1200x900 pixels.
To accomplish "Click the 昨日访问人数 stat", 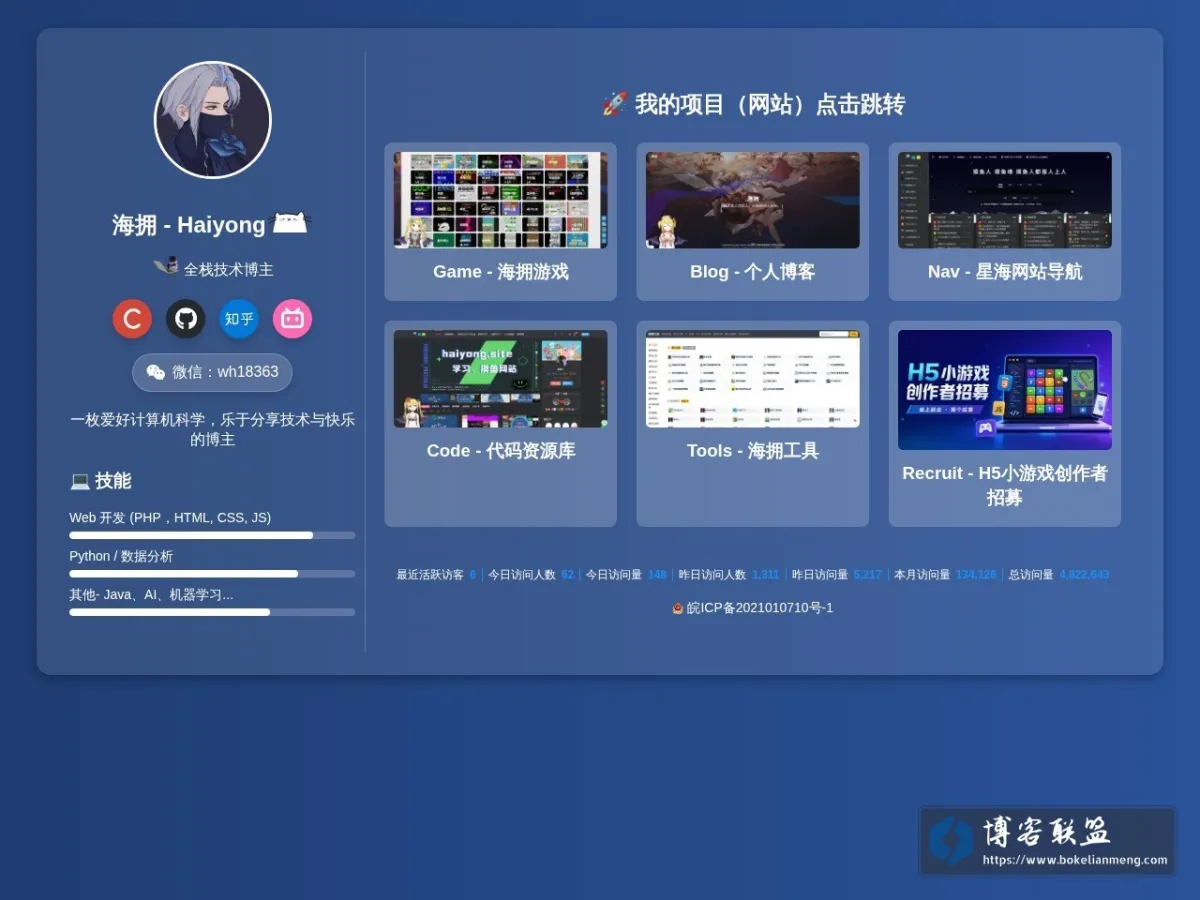I will pos(729,575).
